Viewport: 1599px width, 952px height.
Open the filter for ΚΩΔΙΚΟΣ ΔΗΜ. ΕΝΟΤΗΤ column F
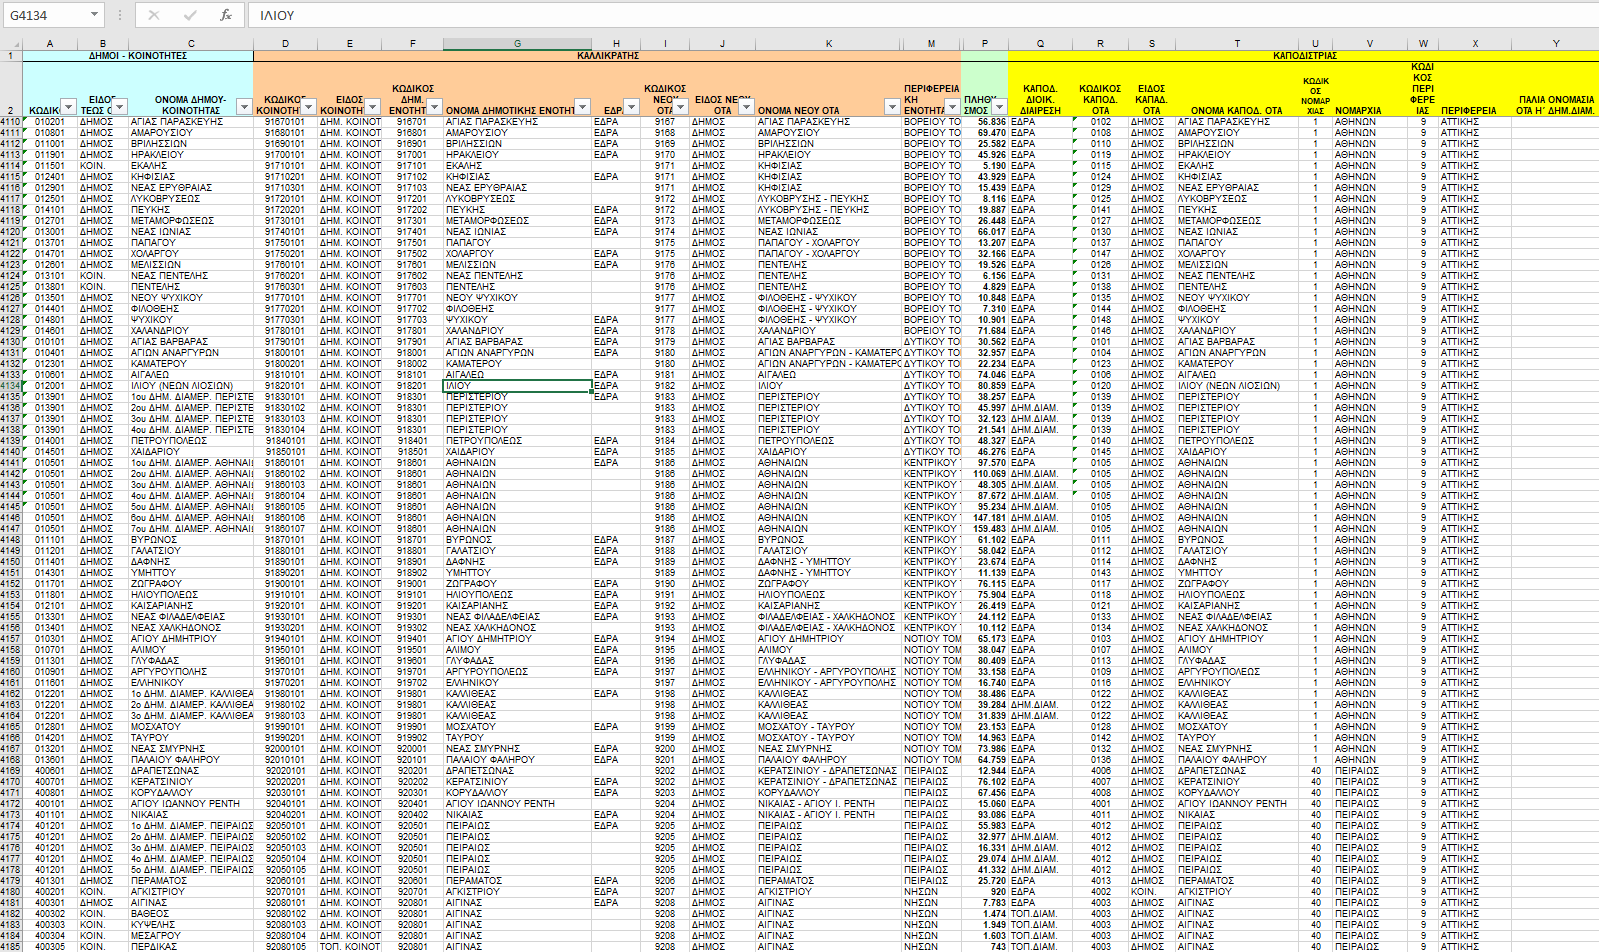(x=435, y=107)
